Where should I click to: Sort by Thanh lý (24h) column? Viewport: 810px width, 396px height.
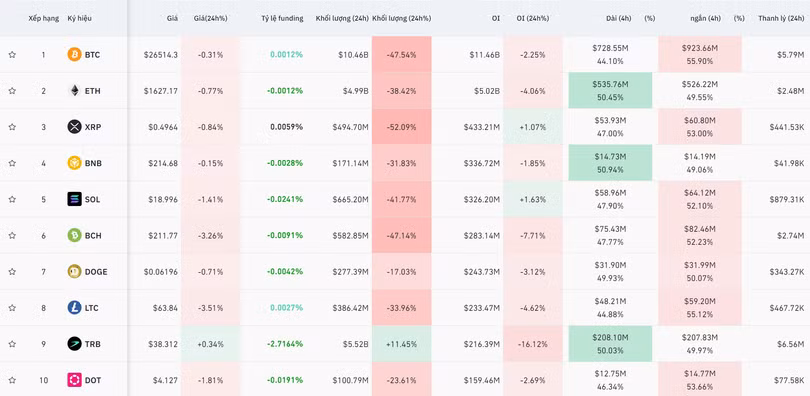point(781,18)
